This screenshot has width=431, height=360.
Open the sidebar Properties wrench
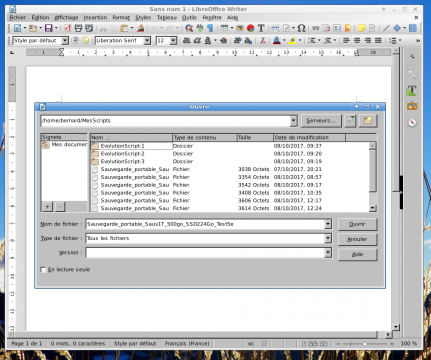[412, 74]
